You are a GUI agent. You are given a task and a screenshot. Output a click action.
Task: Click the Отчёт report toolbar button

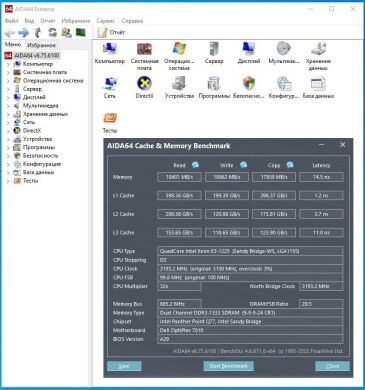click(111, 32)
